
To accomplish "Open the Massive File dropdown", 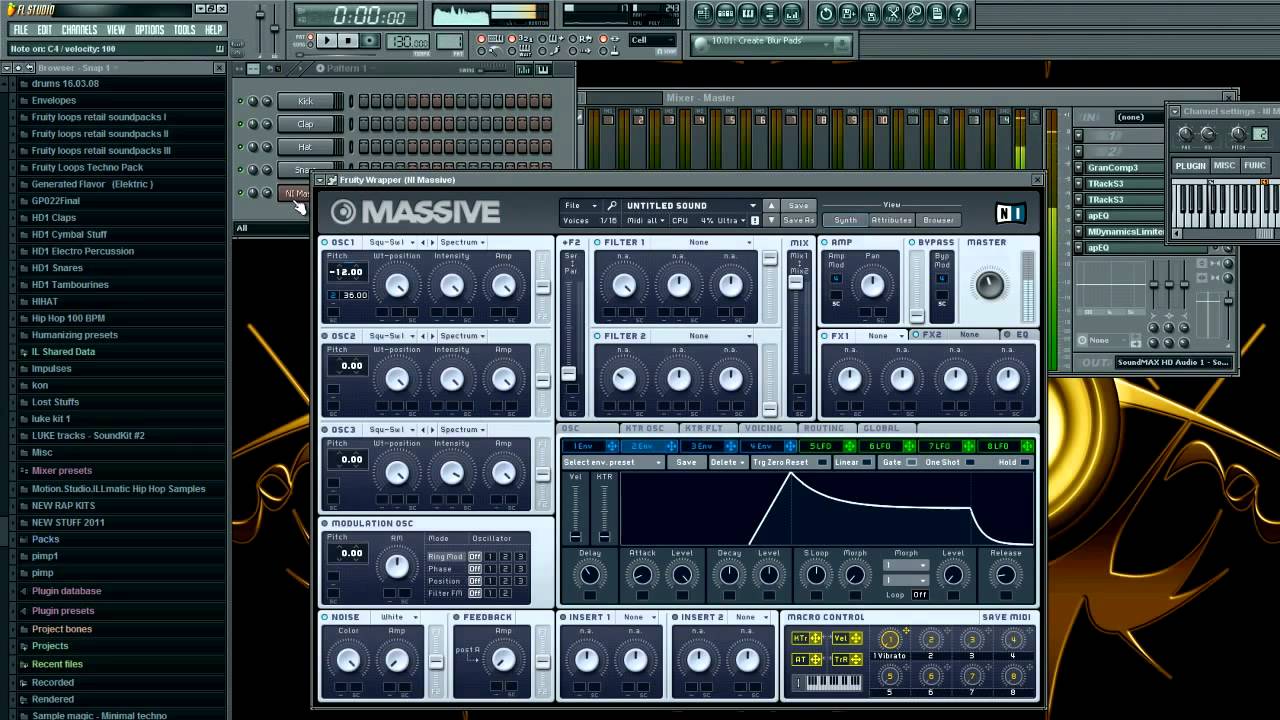I will (x=581, y=206).
